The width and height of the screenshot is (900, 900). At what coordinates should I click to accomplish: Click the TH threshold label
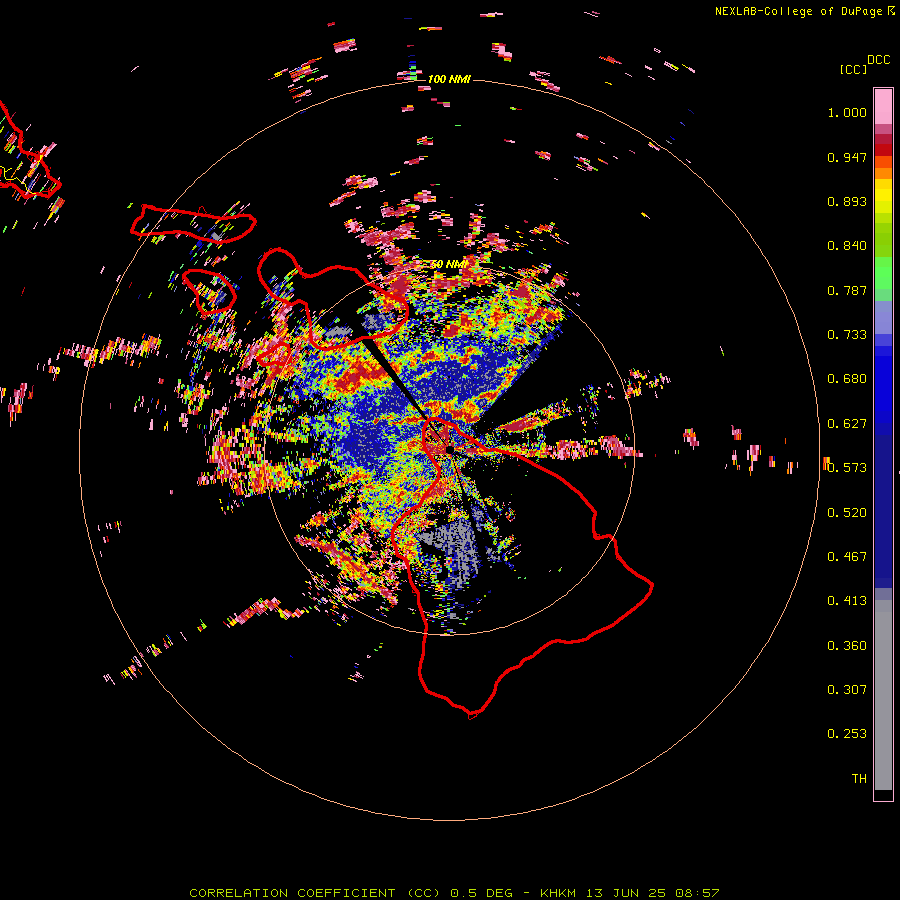pos(859,779)
